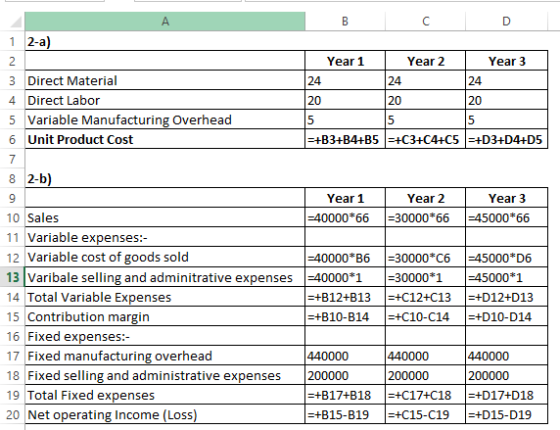This screenshot has height=430, width=560.
Task: Select column D header
Action: [x=506, y=21]
